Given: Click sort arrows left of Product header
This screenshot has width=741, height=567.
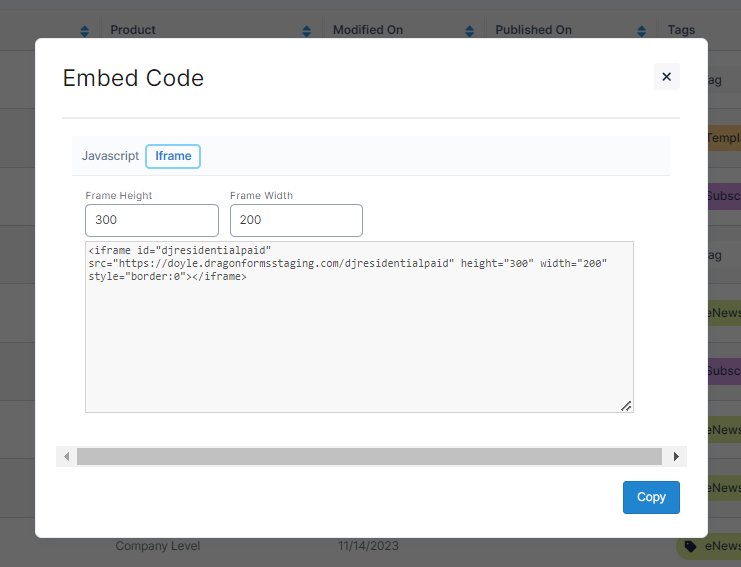Looking at the screenshot, I should (85, 31).
